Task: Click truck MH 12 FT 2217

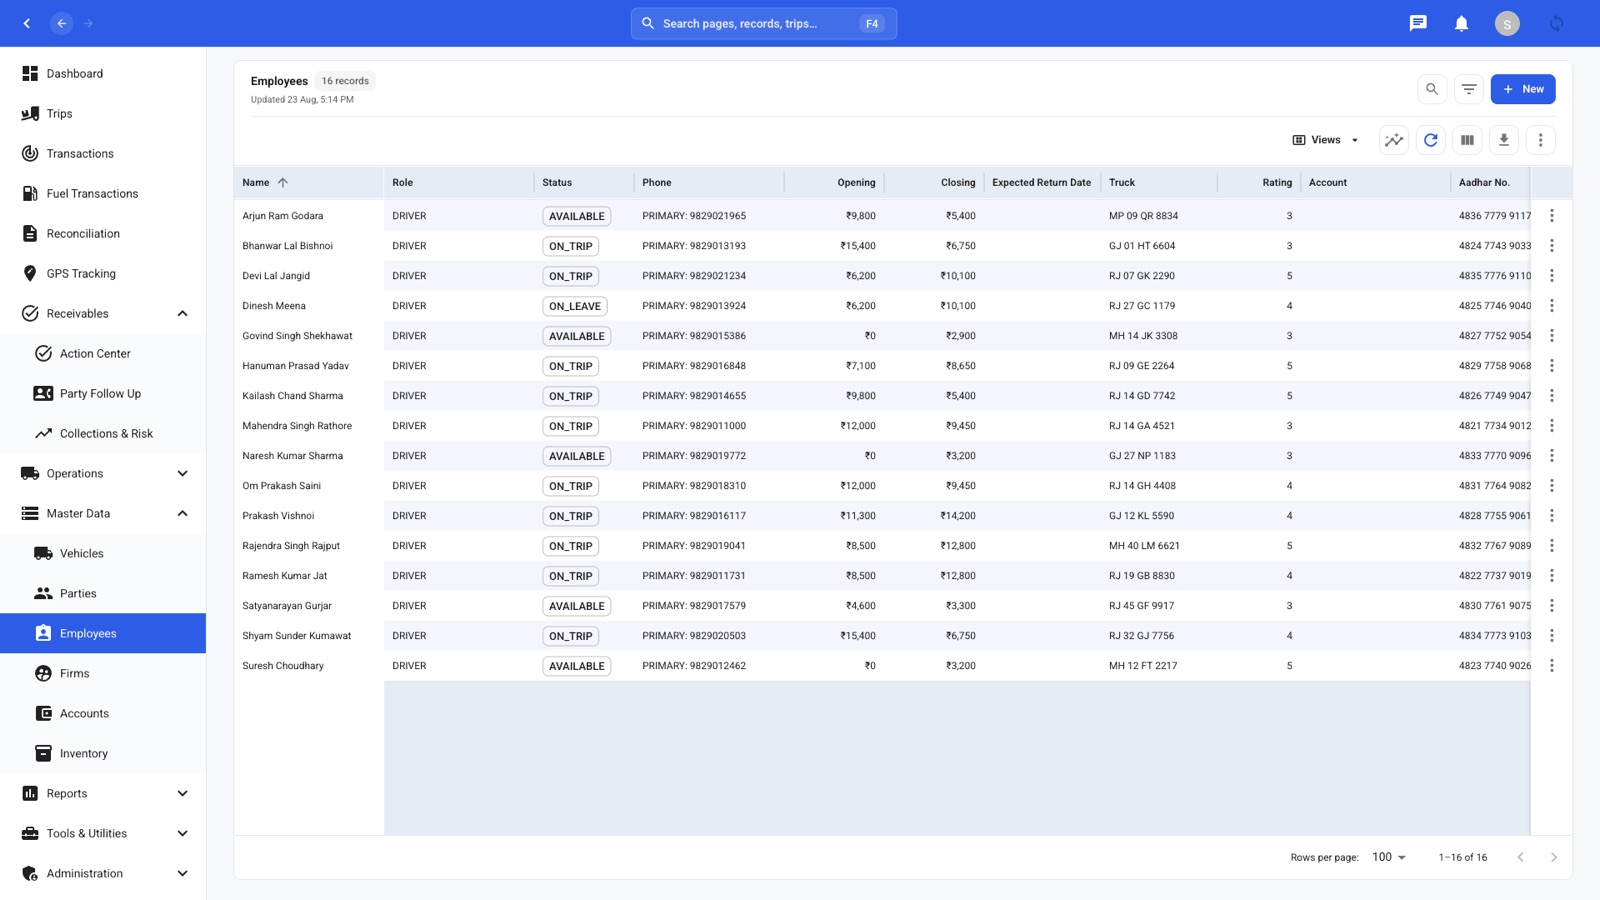Action: (1143, 666)
